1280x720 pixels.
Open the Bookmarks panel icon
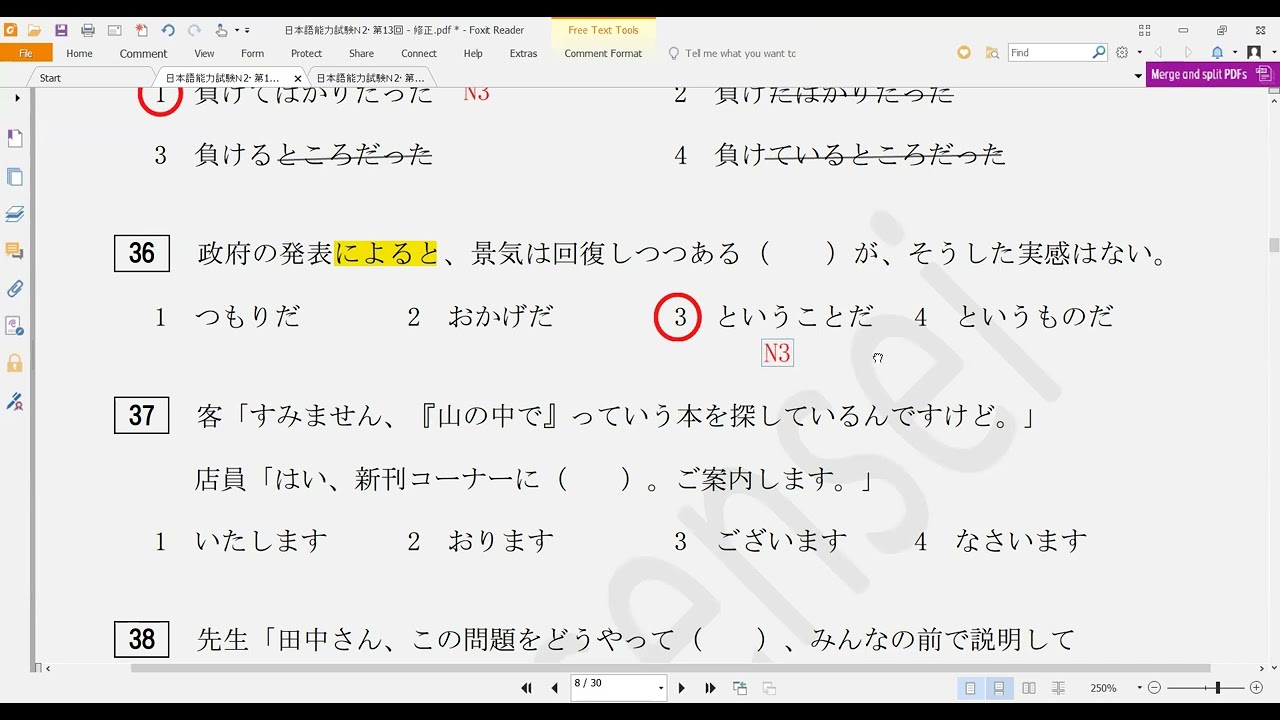[15, 139]
